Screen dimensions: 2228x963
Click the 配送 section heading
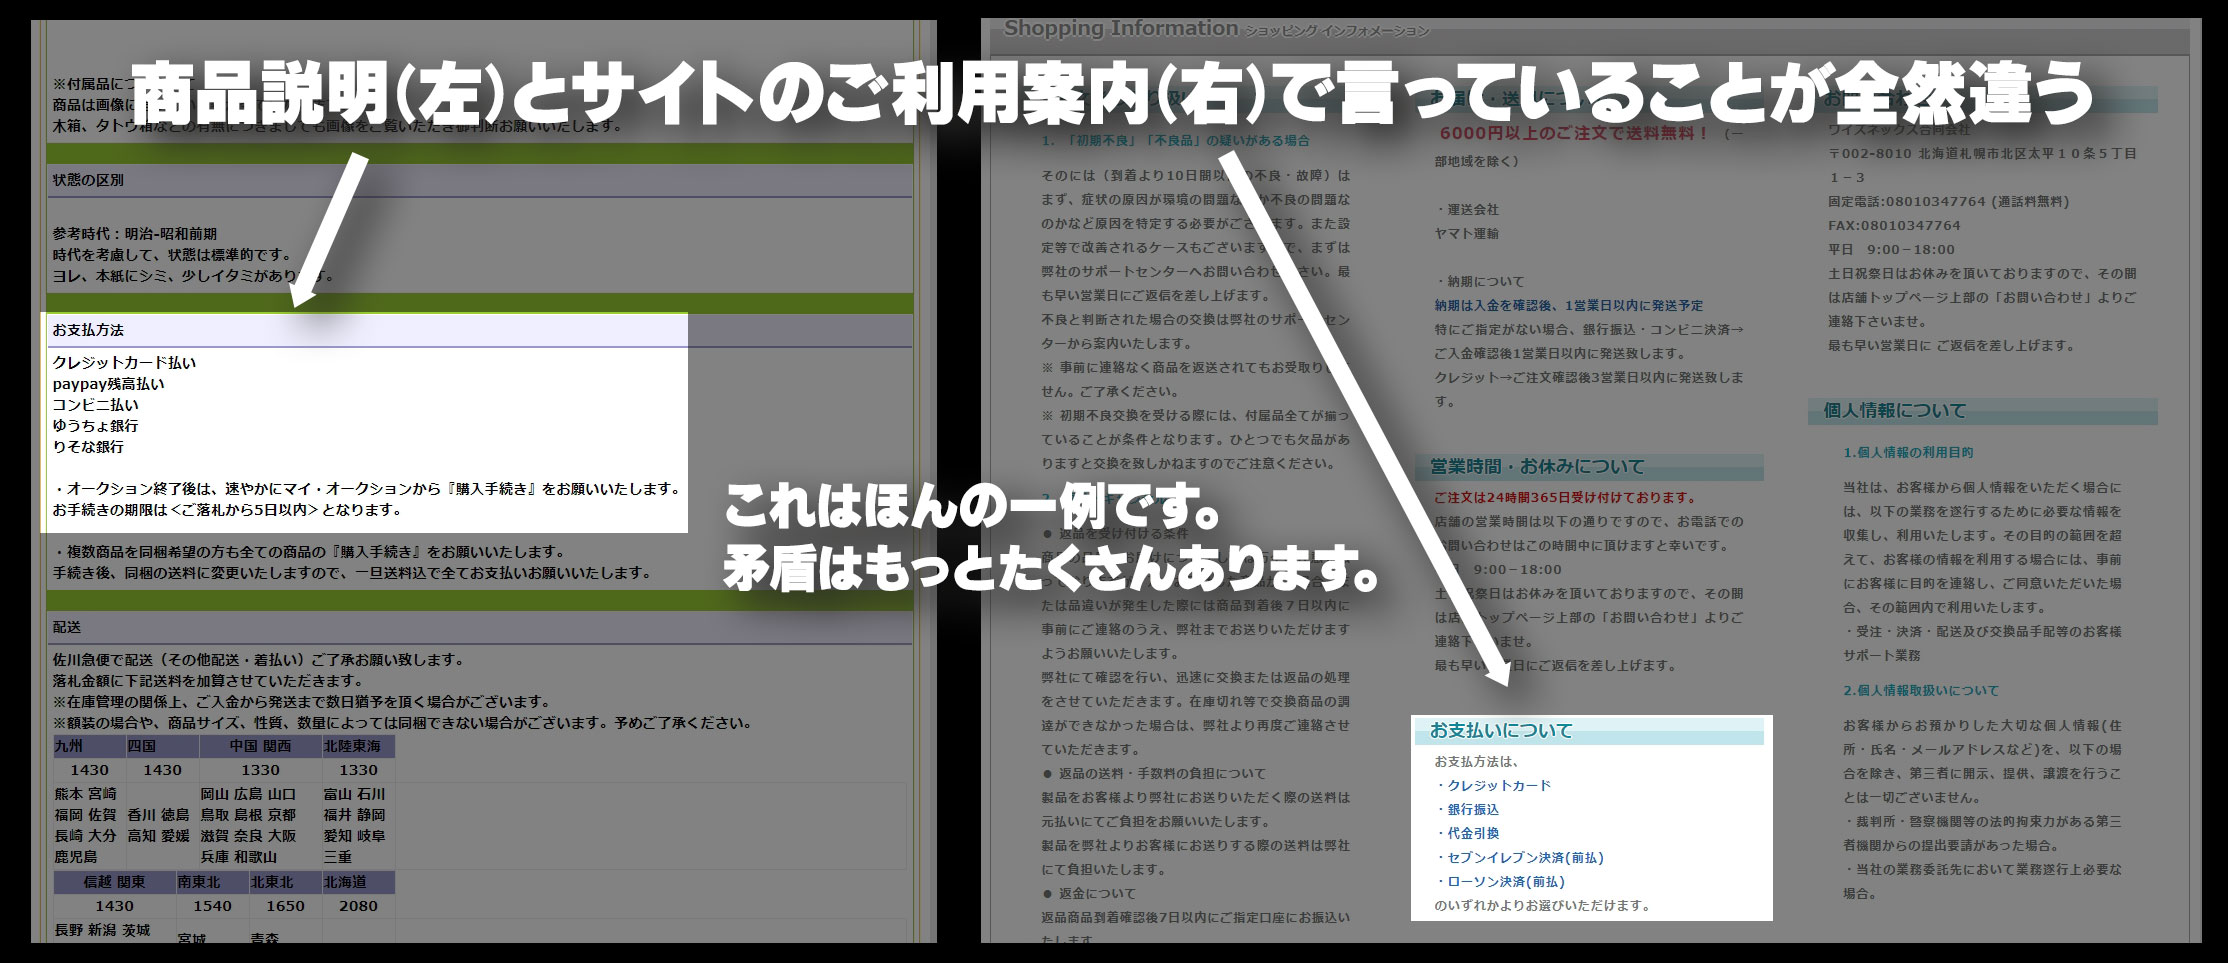point(67,627)
